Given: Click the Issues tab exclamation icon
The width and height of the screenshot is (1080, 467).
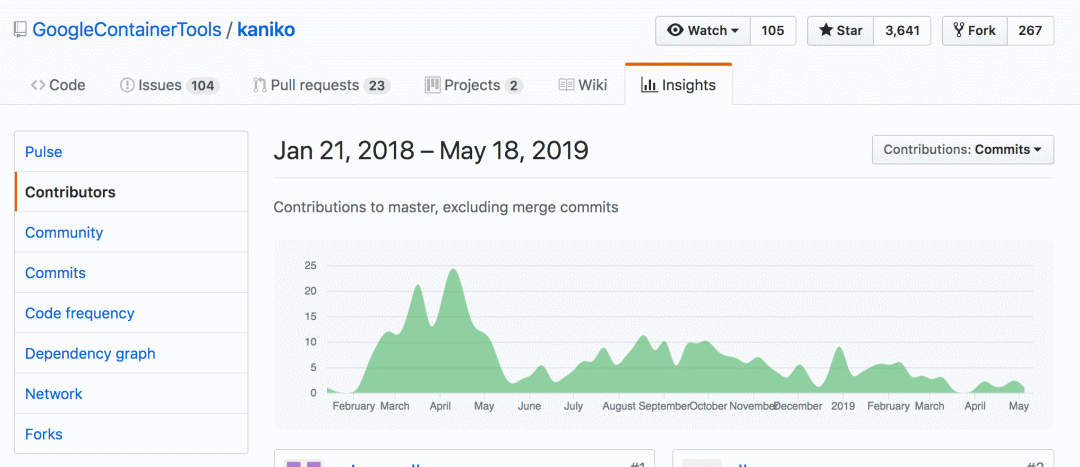Looking at the screenshot, I should click(x=127, y=85).
